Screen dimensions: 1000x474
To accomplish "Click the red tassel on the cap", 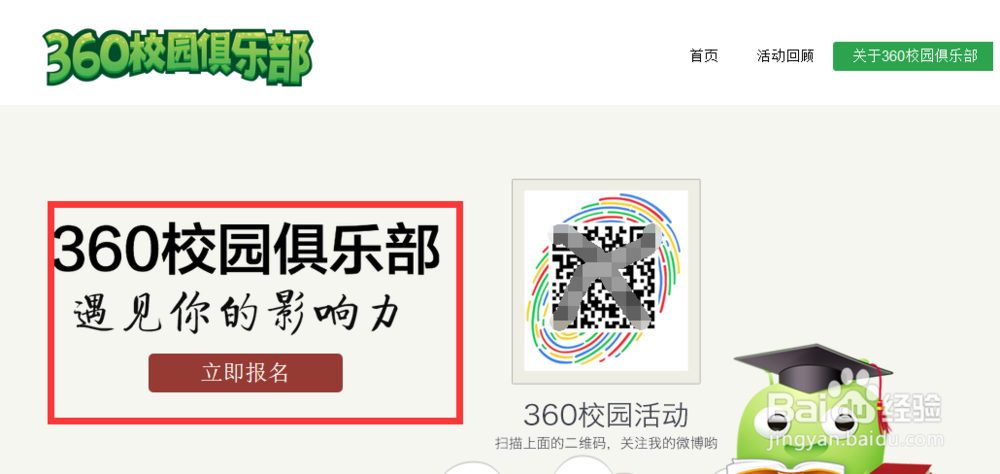I will (881, 399).
